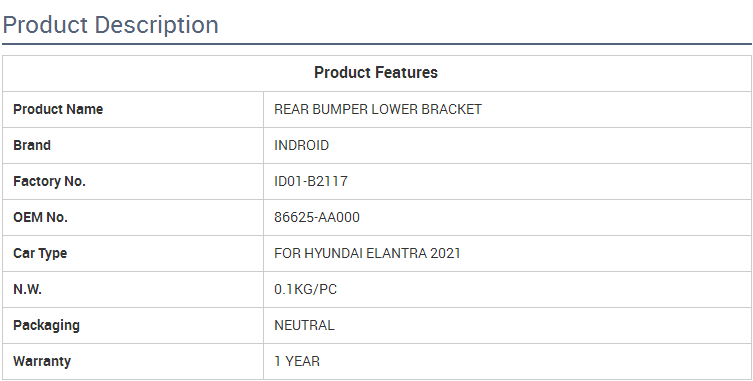The height and width of the screenshot is (381, 753).
Task: Select the NEUTRAL packaging value
Action: 304,325
